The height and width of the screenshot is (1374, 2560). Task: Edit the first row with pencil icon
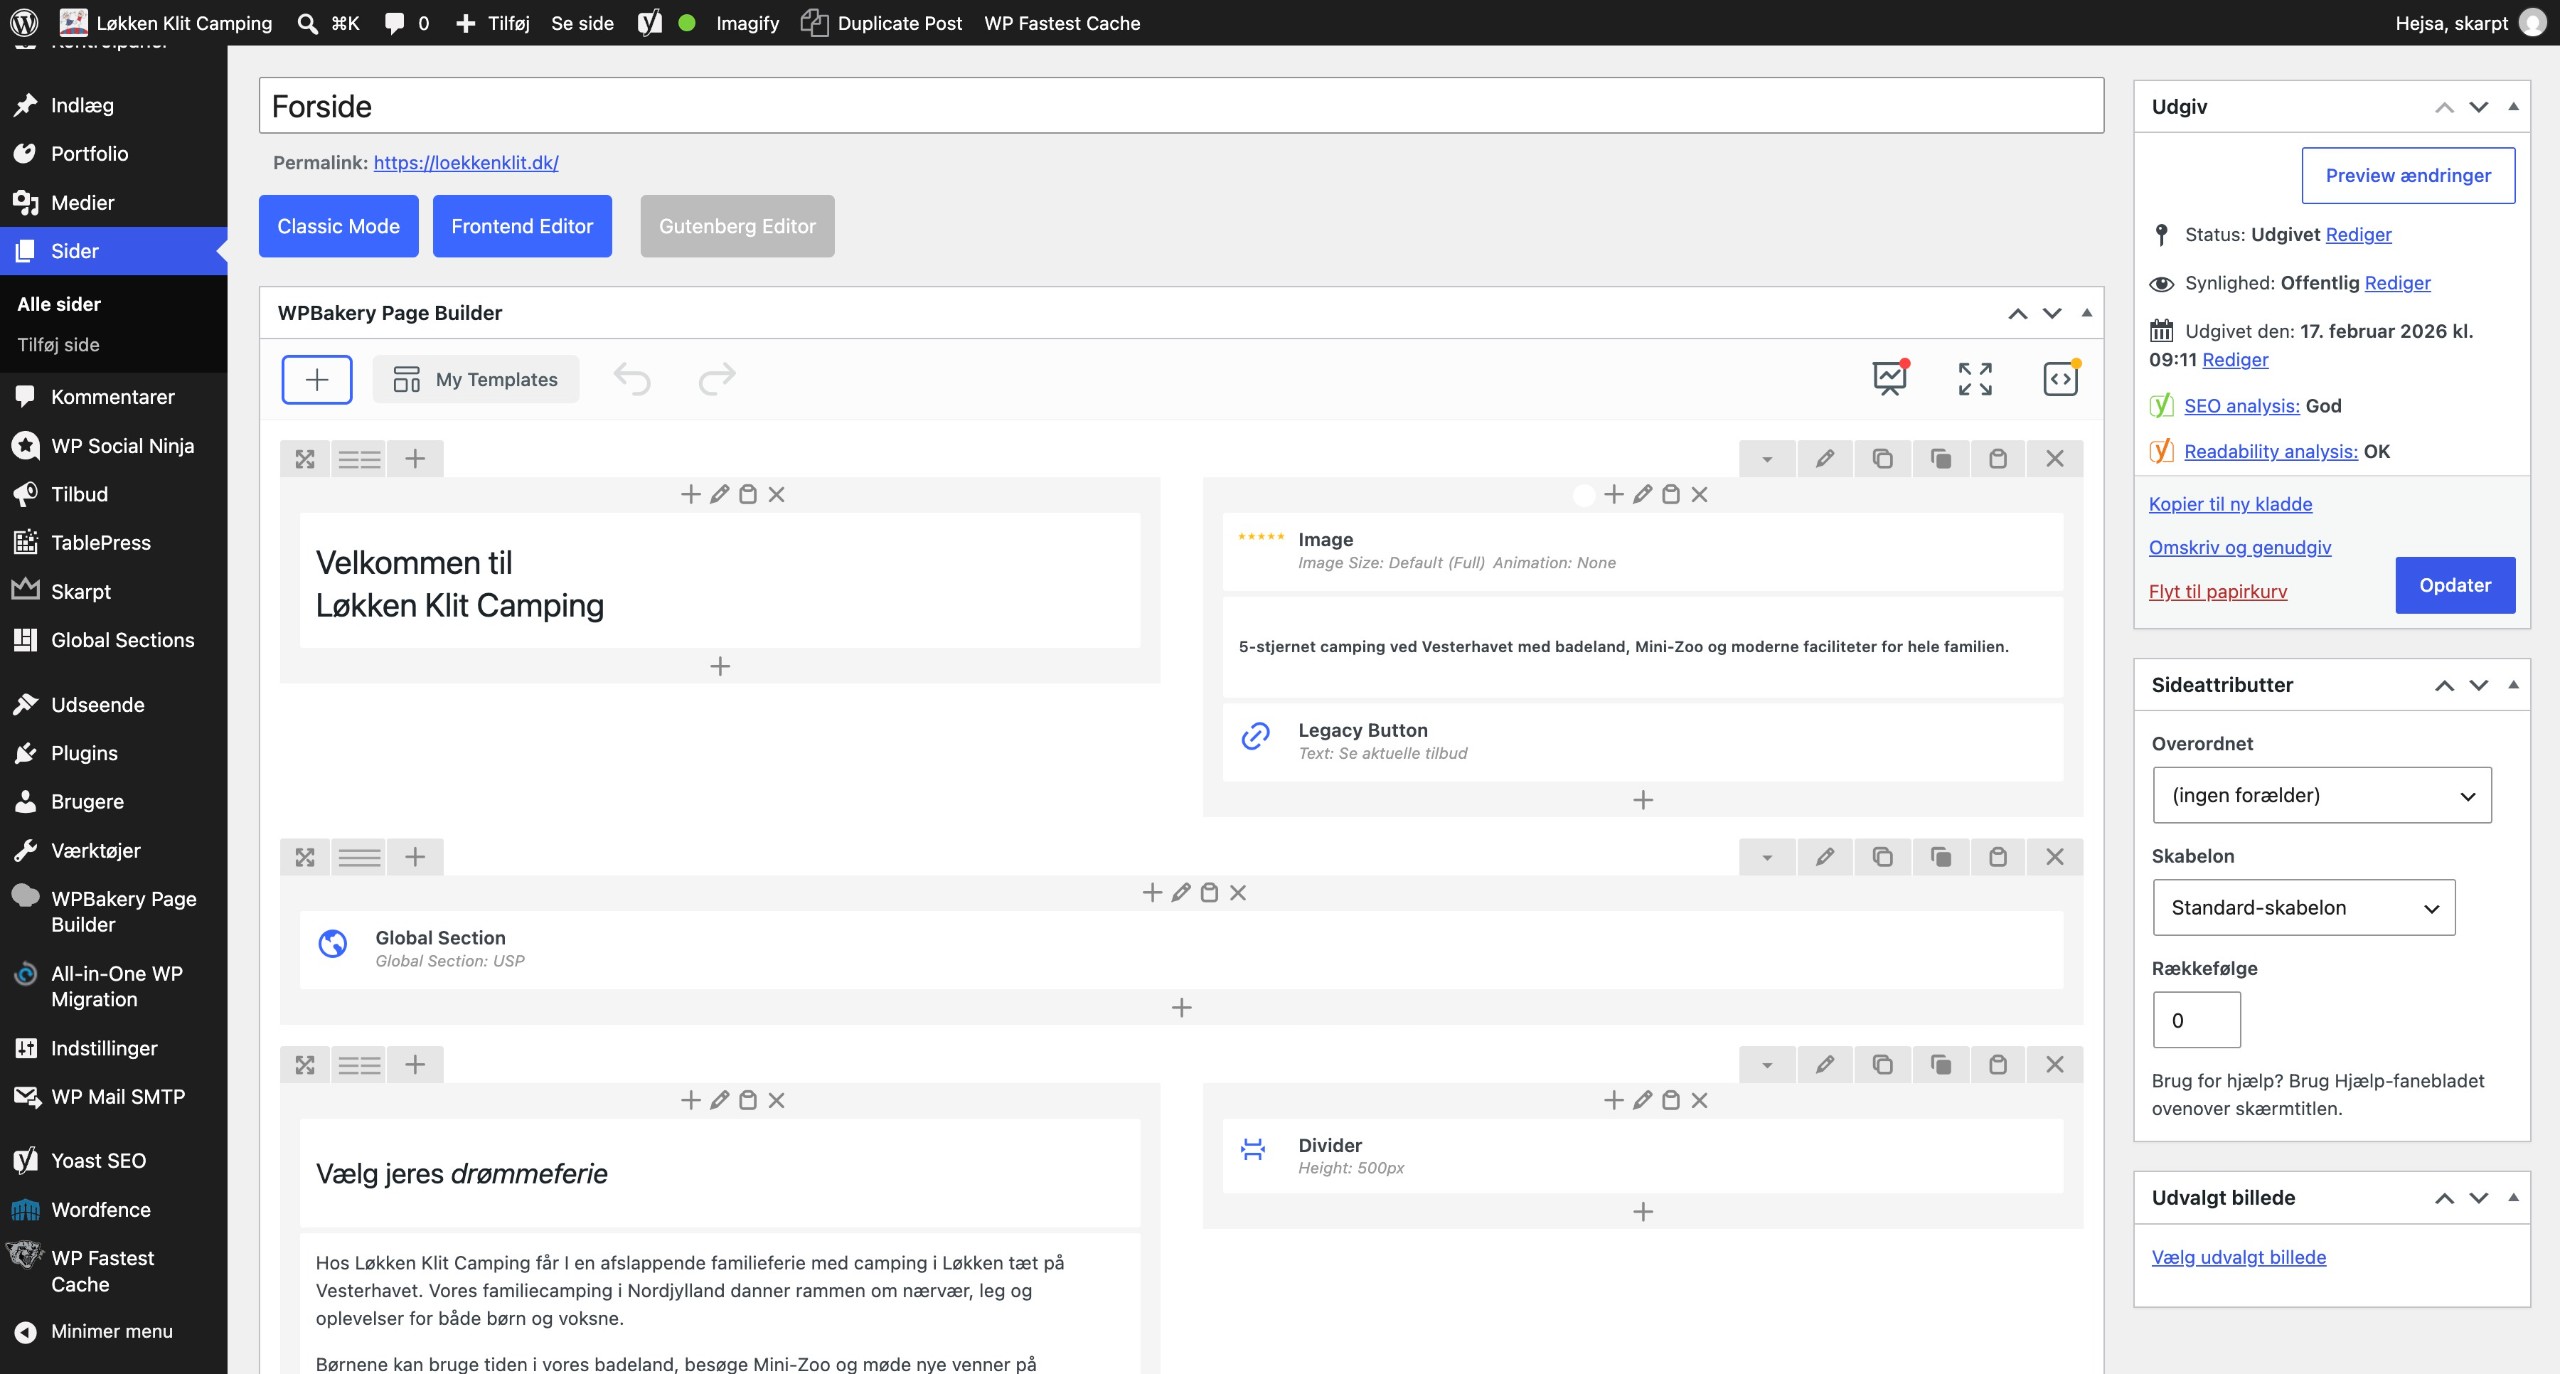click(x=1825, y=459)
